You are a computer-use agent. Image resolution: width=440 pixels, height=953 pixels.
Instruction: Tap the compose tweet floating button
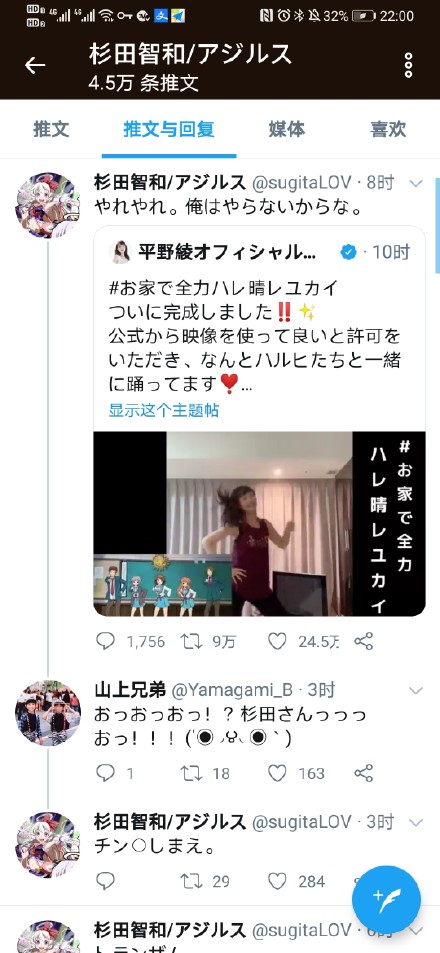(387, 900)
